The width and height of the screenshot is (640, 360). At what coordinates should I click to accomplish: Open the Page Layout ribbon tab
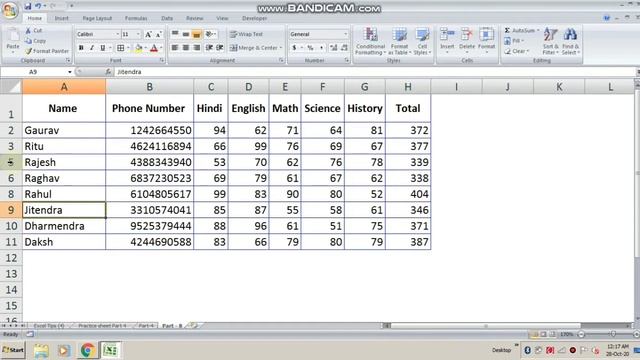(x=97, y=18)
